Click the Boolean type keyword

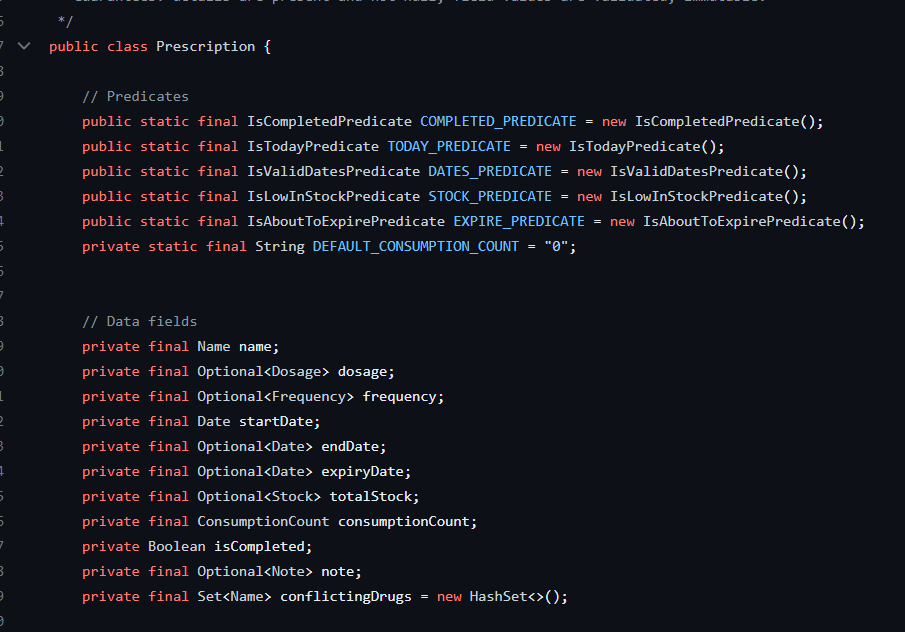(177, 547)
